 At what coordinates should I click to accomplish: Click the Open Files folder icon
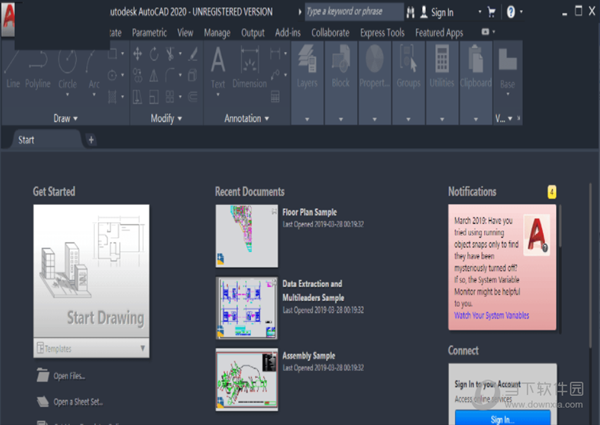click(43, 375)
